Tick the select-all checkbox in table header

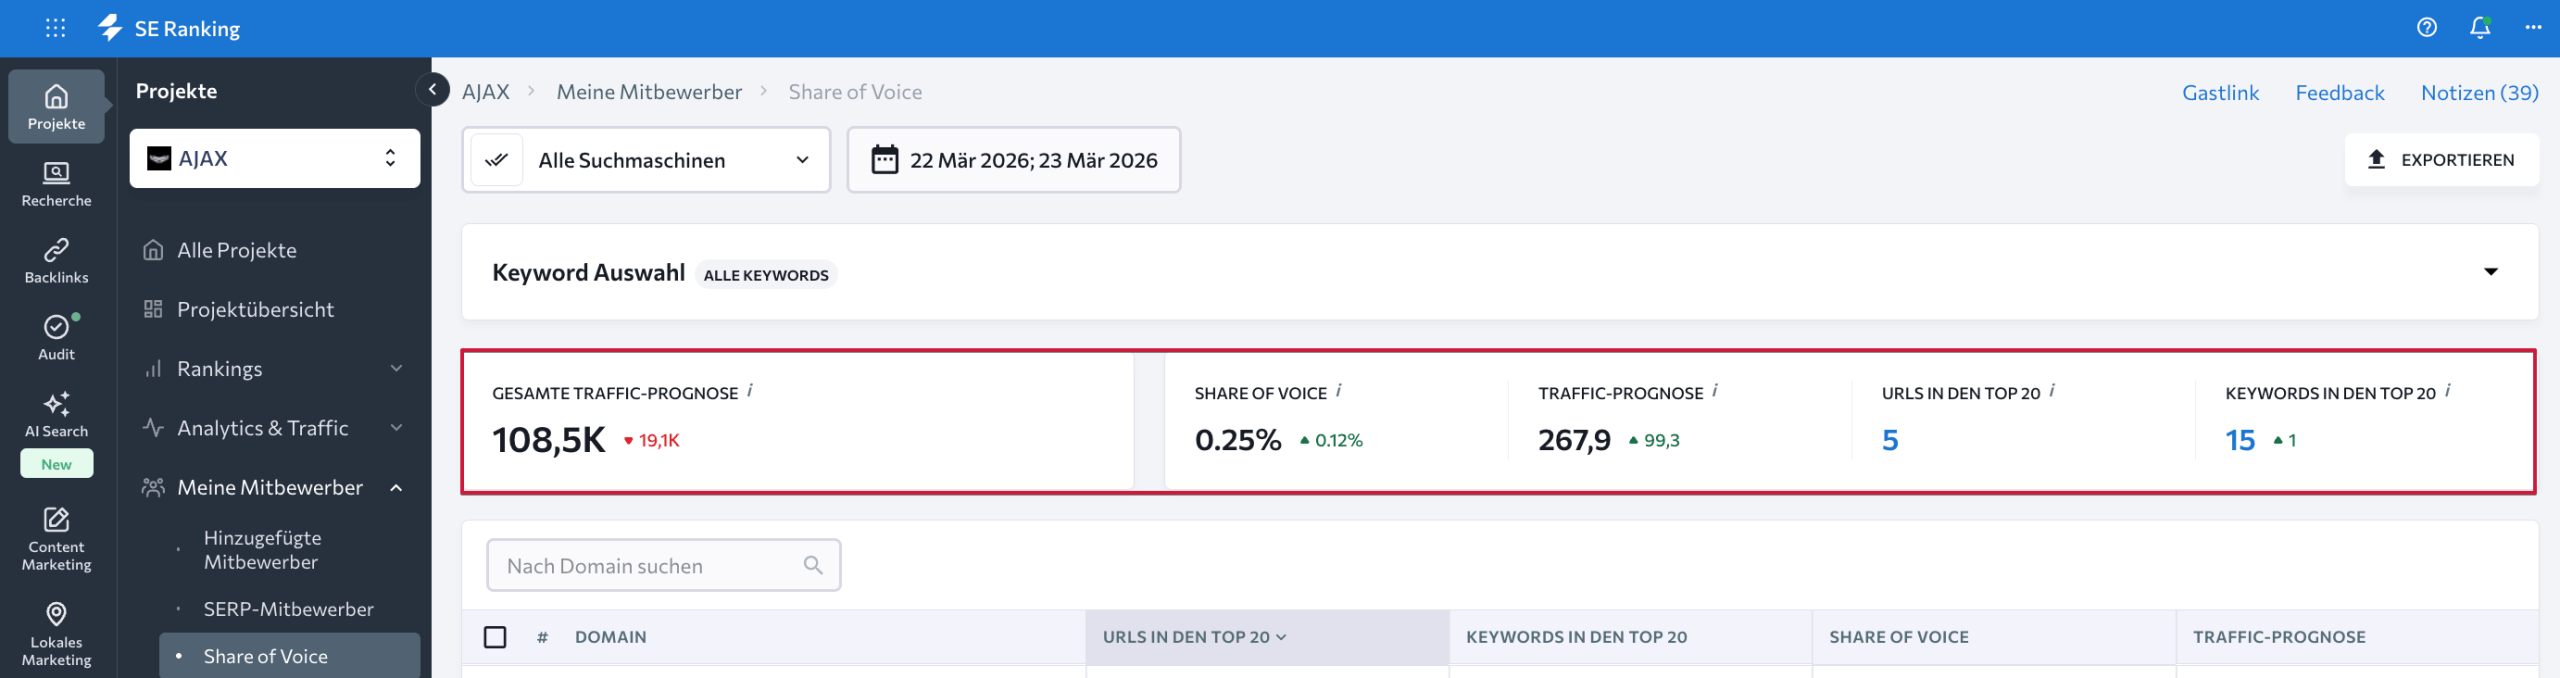pyautogui.click(x=495, y=637)
